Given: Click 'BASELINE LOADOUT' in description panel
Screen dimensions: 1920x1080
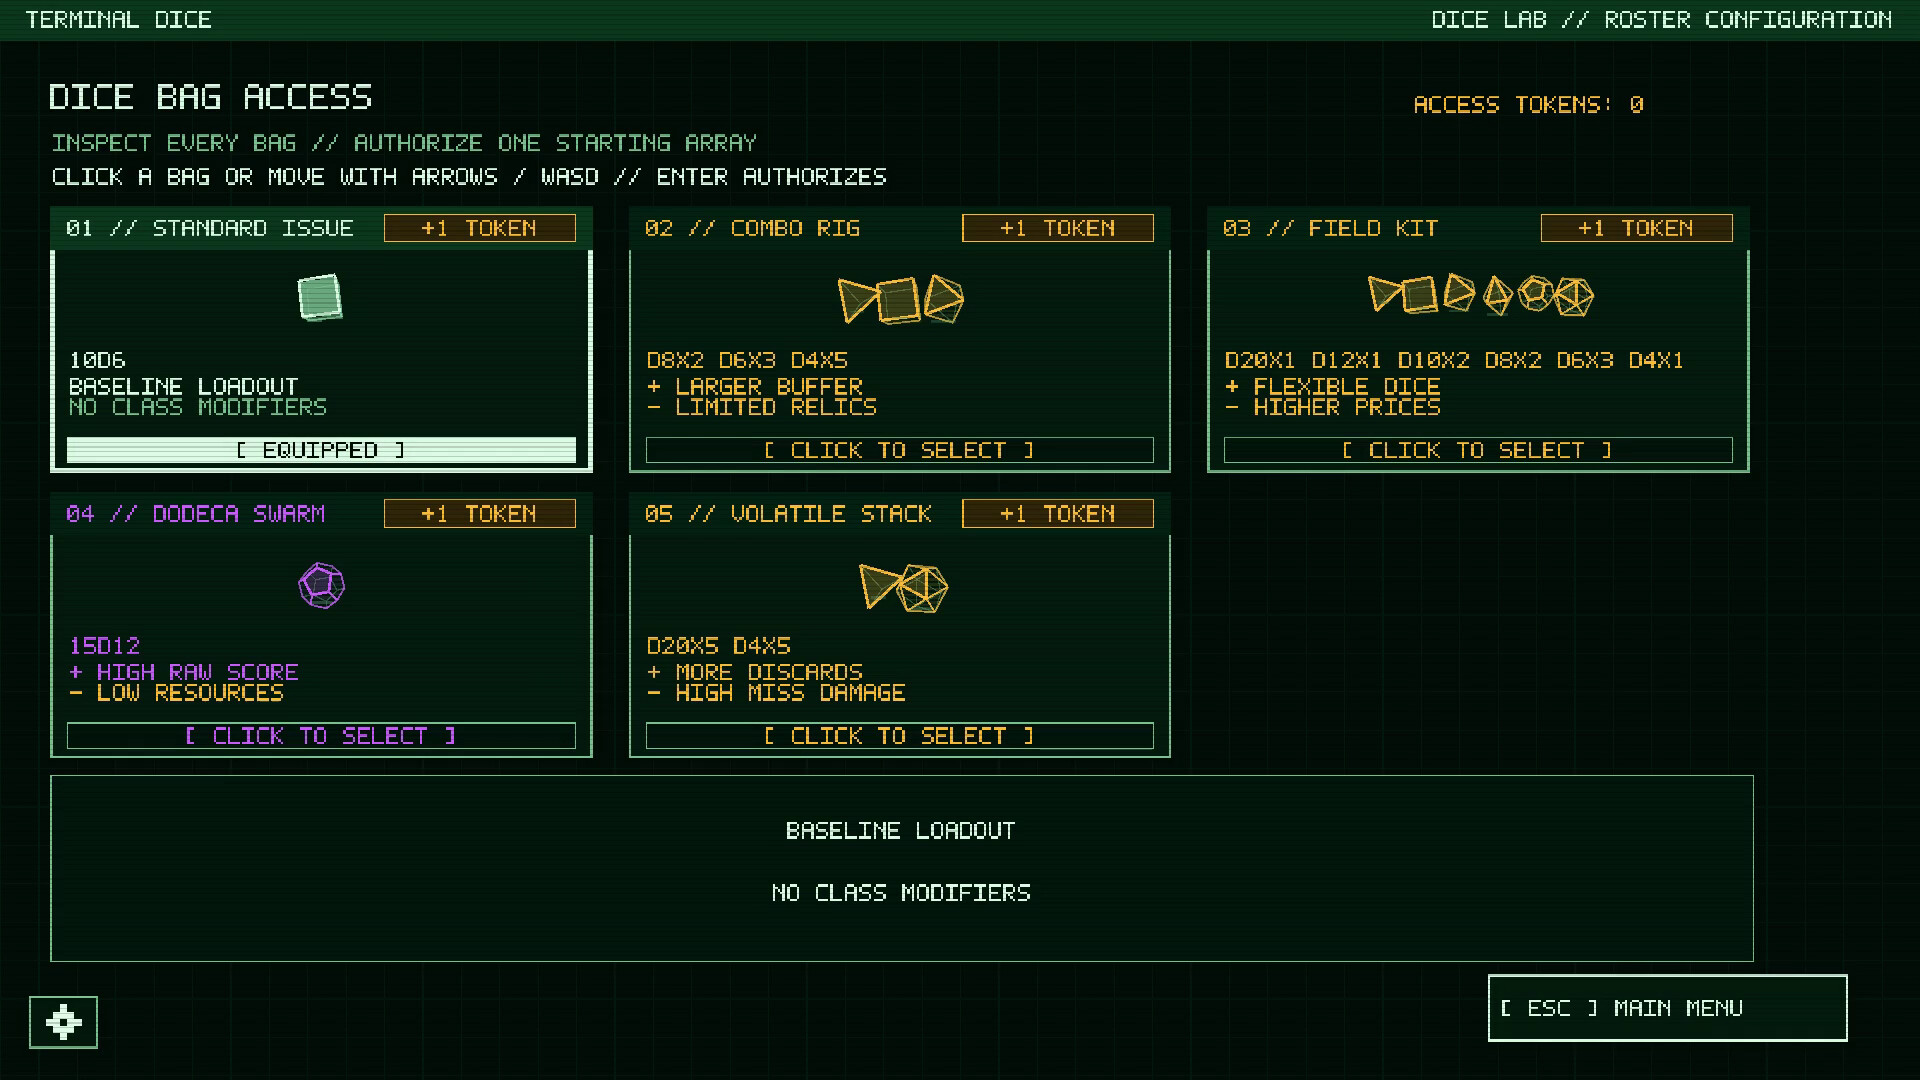Looking at the screenshot, I should click(x=901, y=831).
